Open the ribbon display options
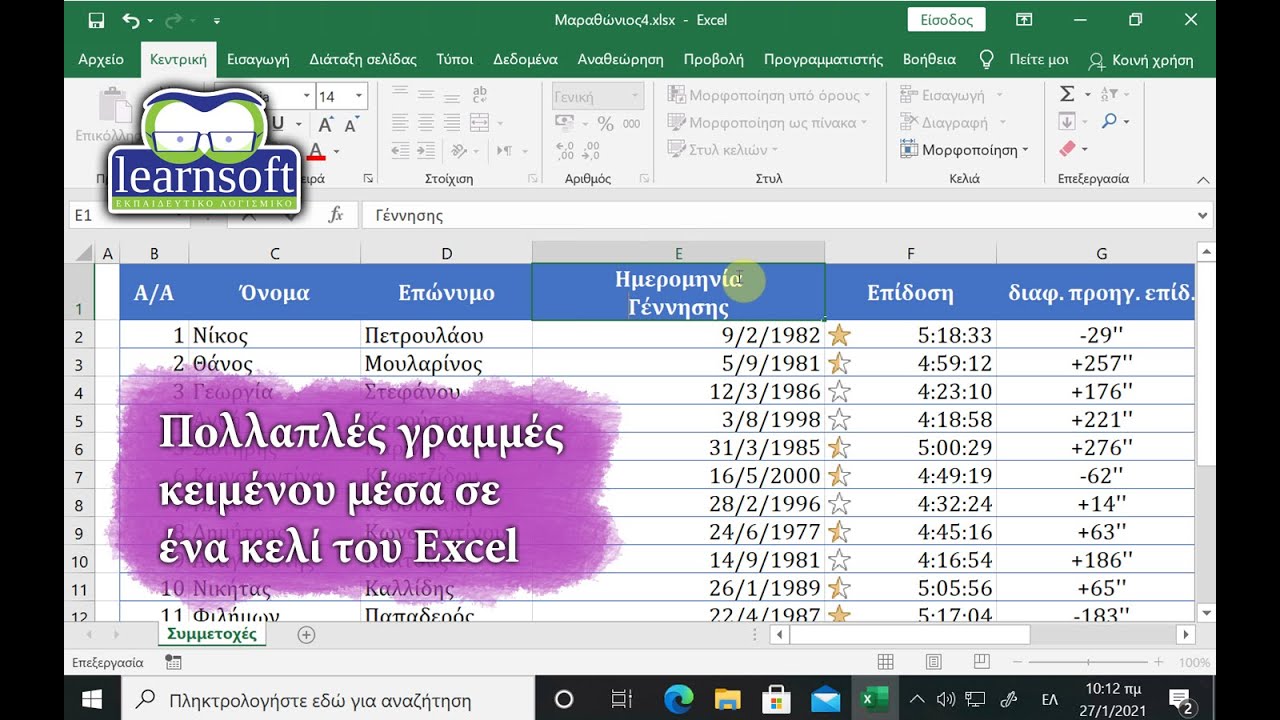The width and height of the screenshot is (1280, 720). point(1023,20)
